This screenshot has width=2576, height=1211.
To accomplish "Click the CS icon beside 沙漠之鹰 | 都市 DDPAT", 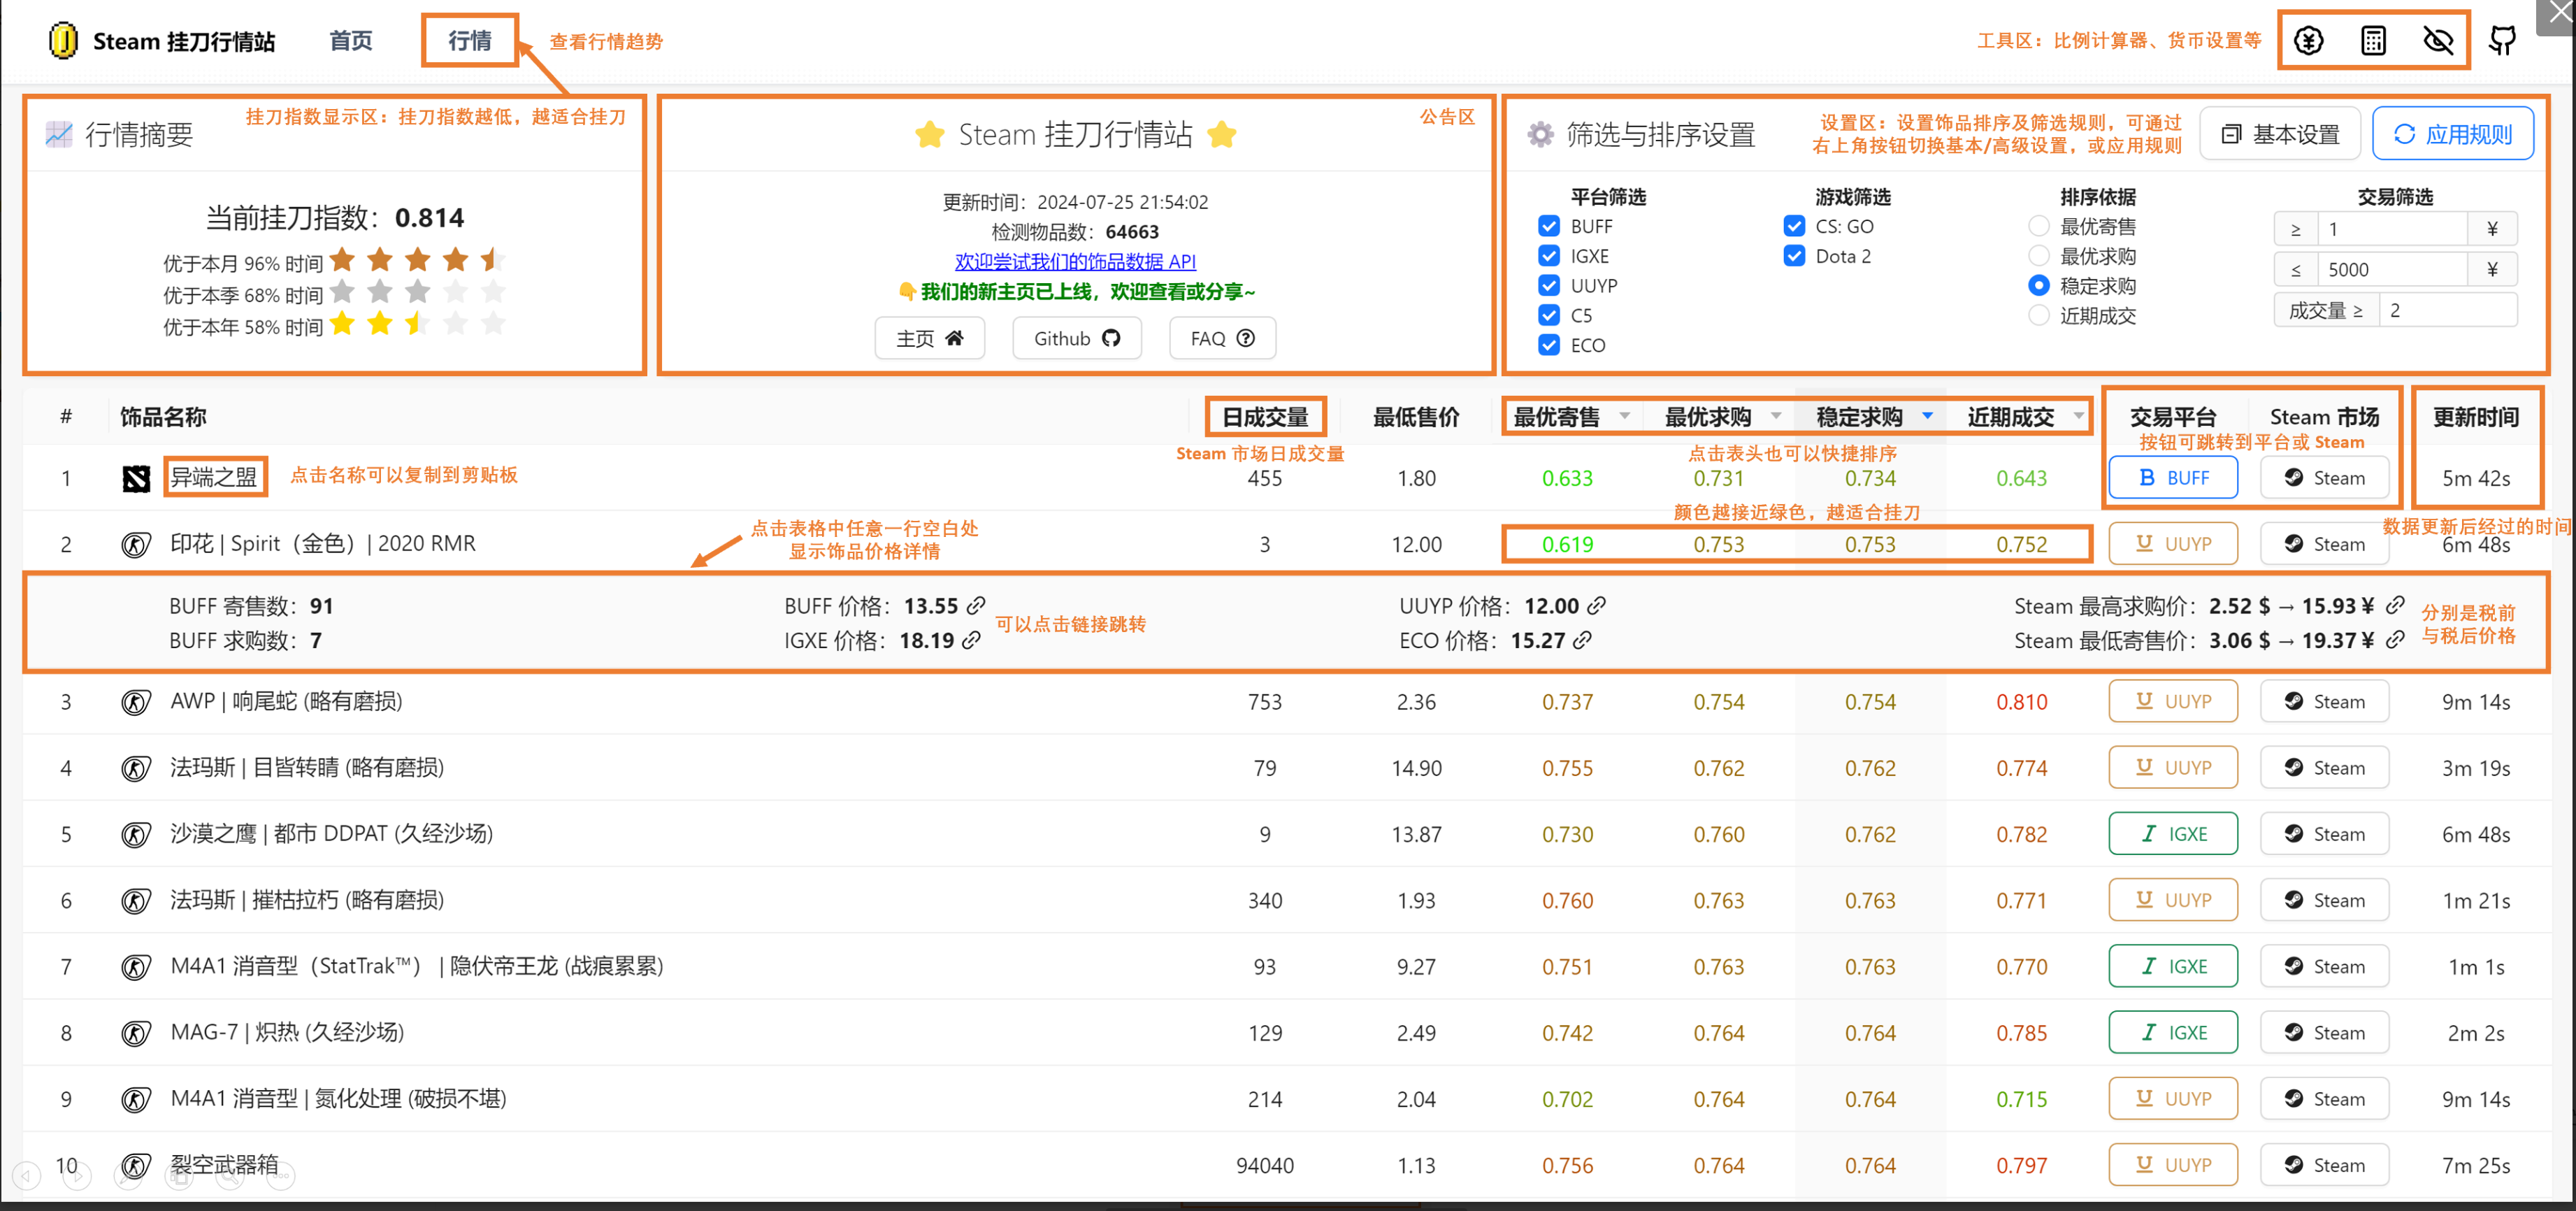I will (x=136, y=834).
